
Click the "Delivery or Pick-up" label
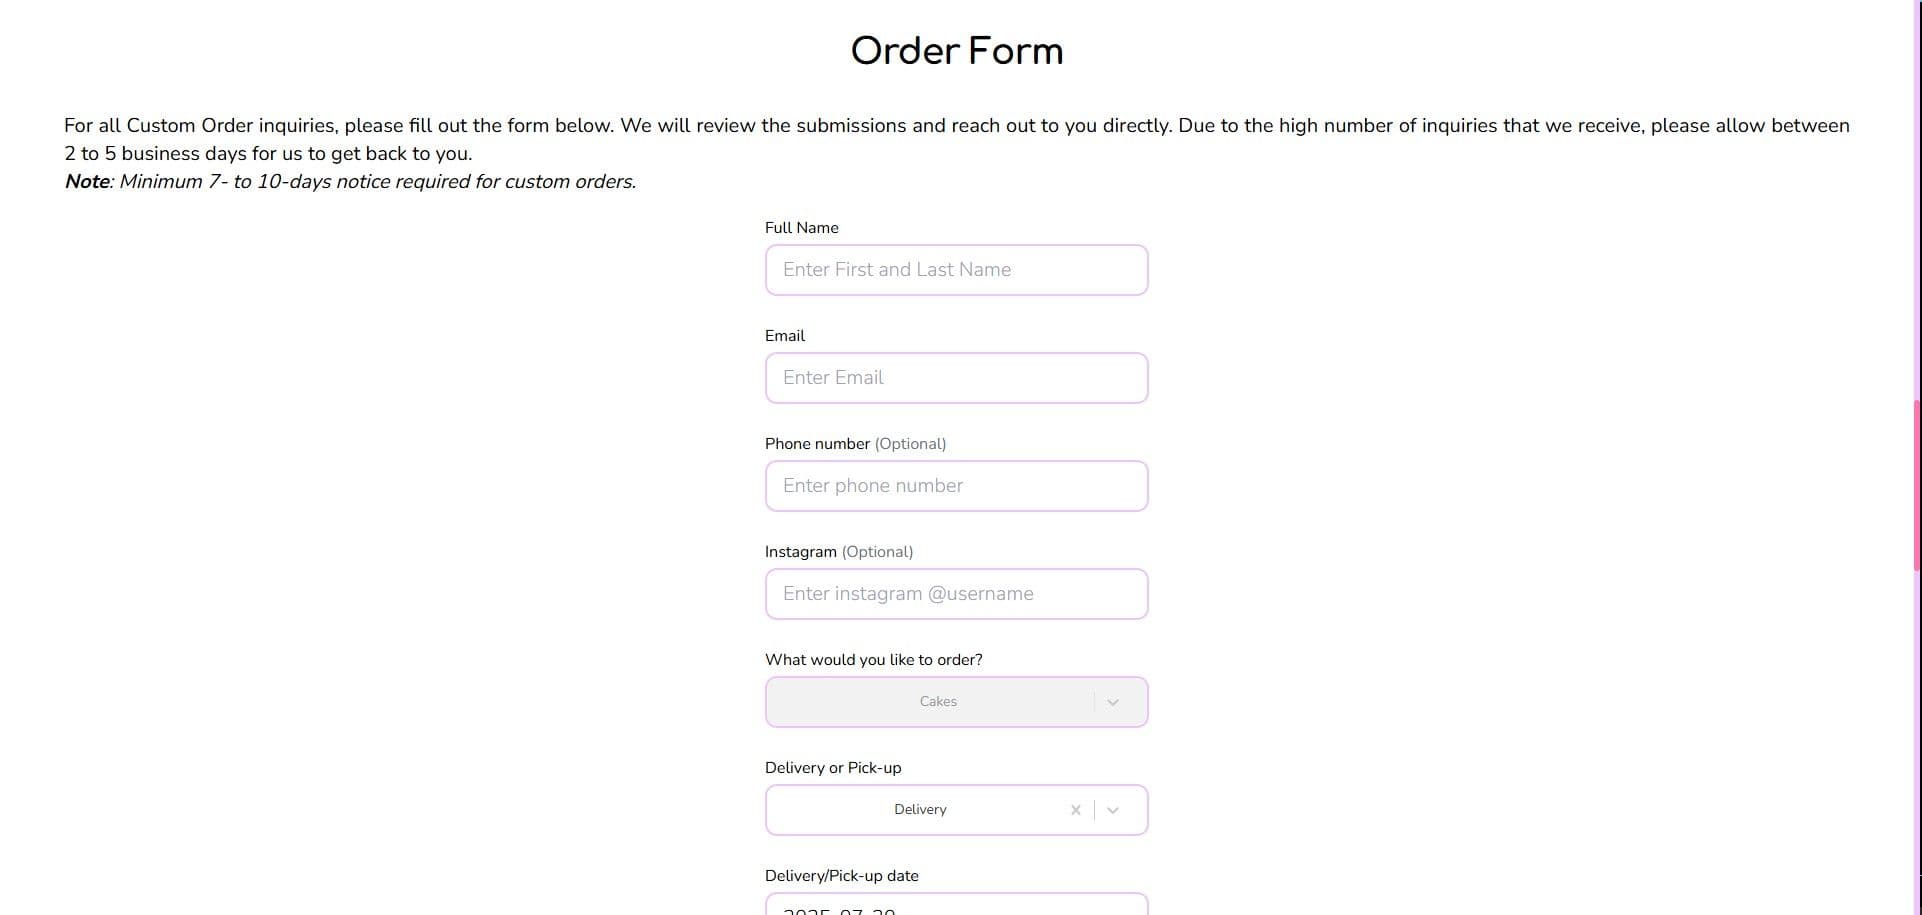coord(832,768)
